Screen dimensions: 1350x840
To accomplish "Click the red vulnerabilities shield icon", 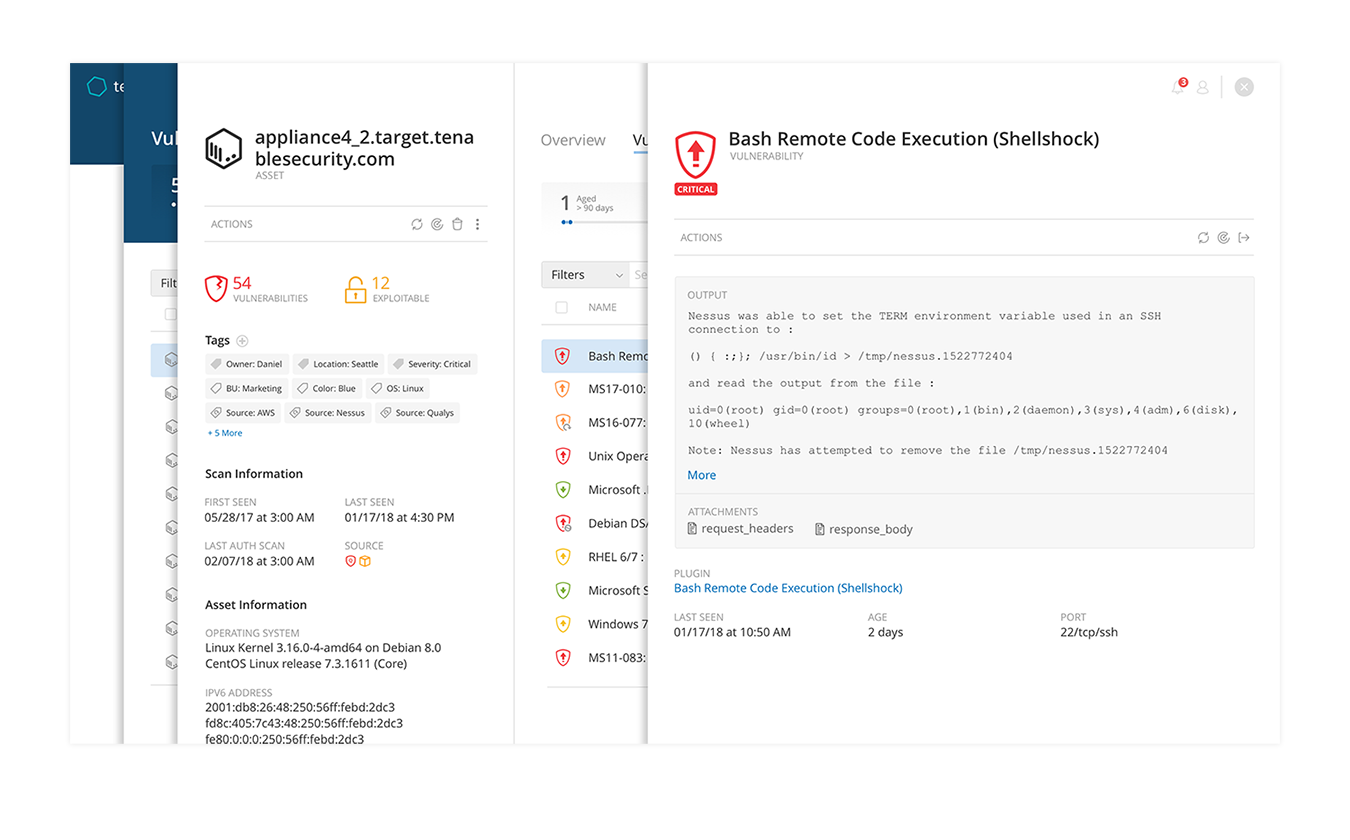I will pyautogui.click(x=216, y=289).
